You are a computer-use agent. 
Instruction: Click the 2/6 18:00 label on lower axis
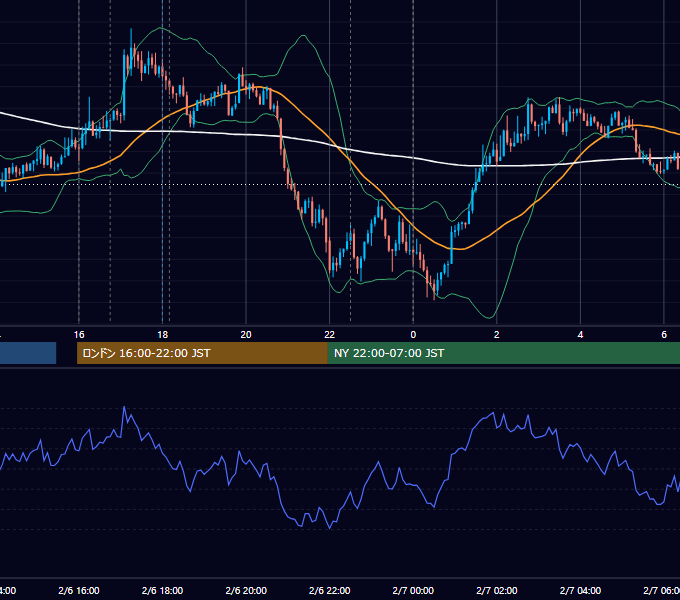163,590
